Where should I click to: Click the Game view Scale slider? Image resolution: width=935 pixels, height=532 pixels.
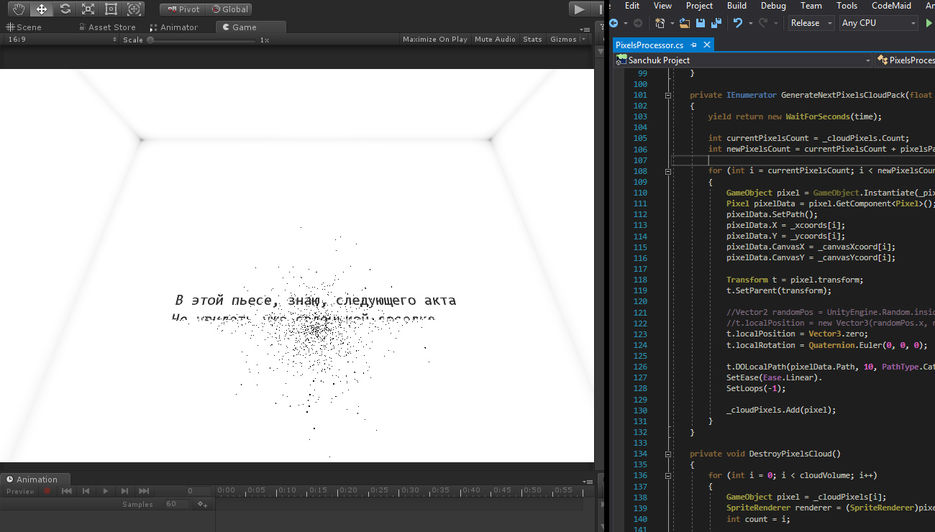[200, 40]
